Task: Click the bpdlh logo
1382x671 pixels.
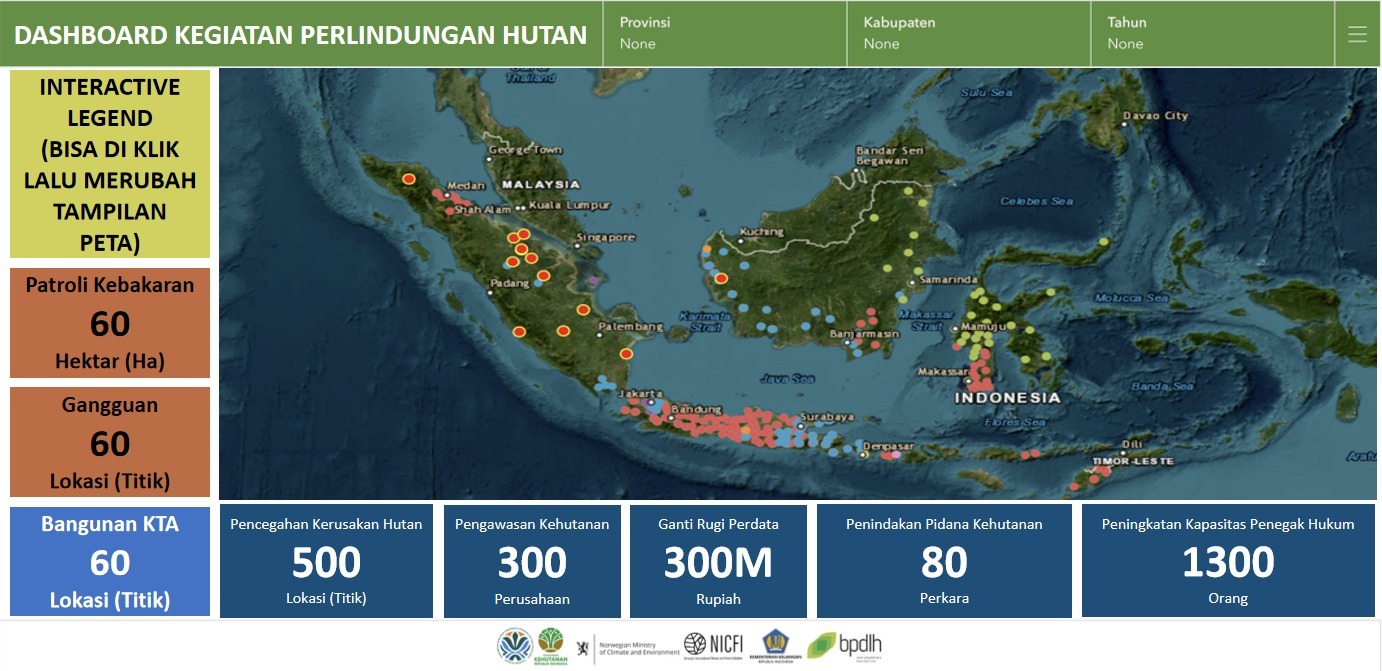Action: (844, 647)
